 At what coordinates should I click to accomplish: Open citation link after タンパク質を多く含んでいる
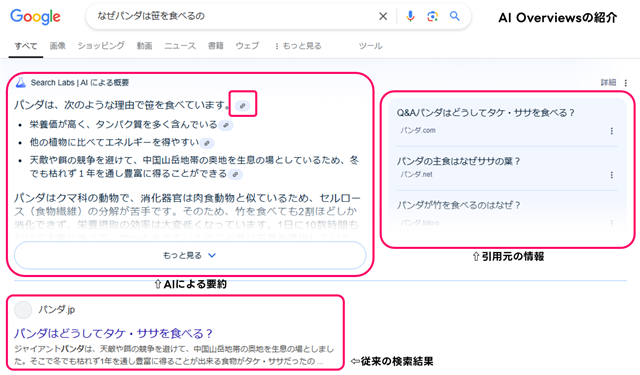coord(226,125)
